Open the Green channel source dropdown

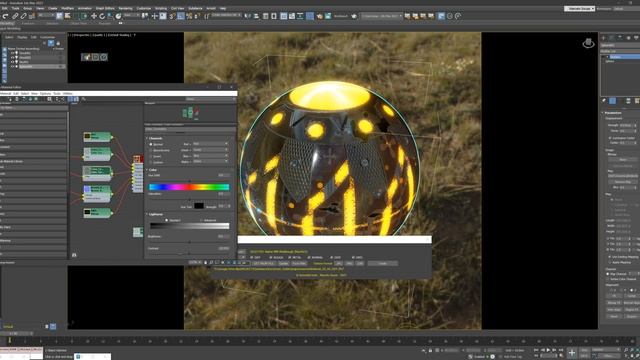(x=210, y=150)
